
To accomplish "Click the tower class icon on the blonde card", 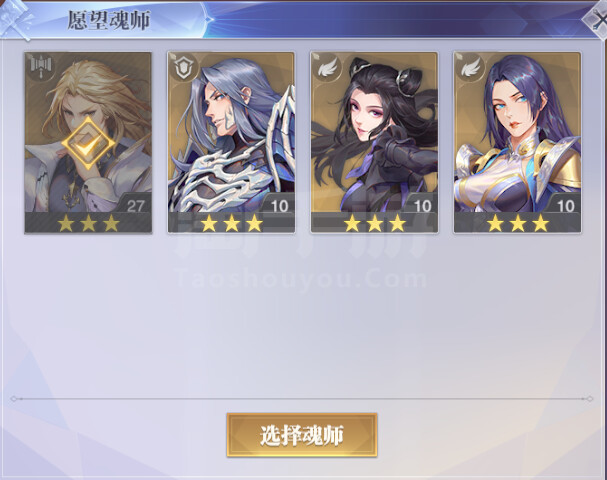I will (x=41, y=68).
